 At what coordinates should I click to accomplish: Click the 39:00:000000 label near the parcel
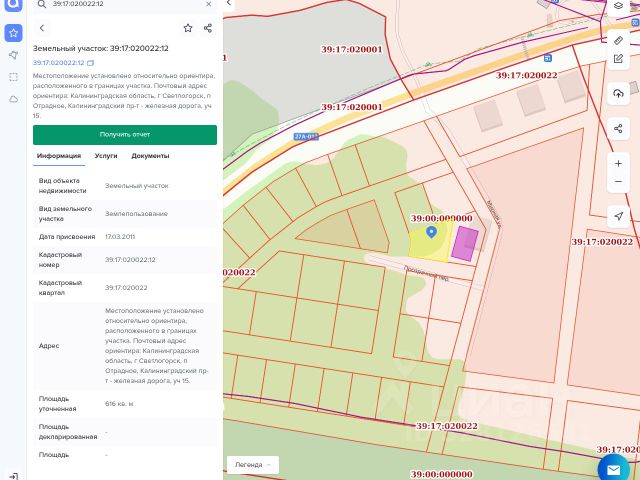click(441, 218)
